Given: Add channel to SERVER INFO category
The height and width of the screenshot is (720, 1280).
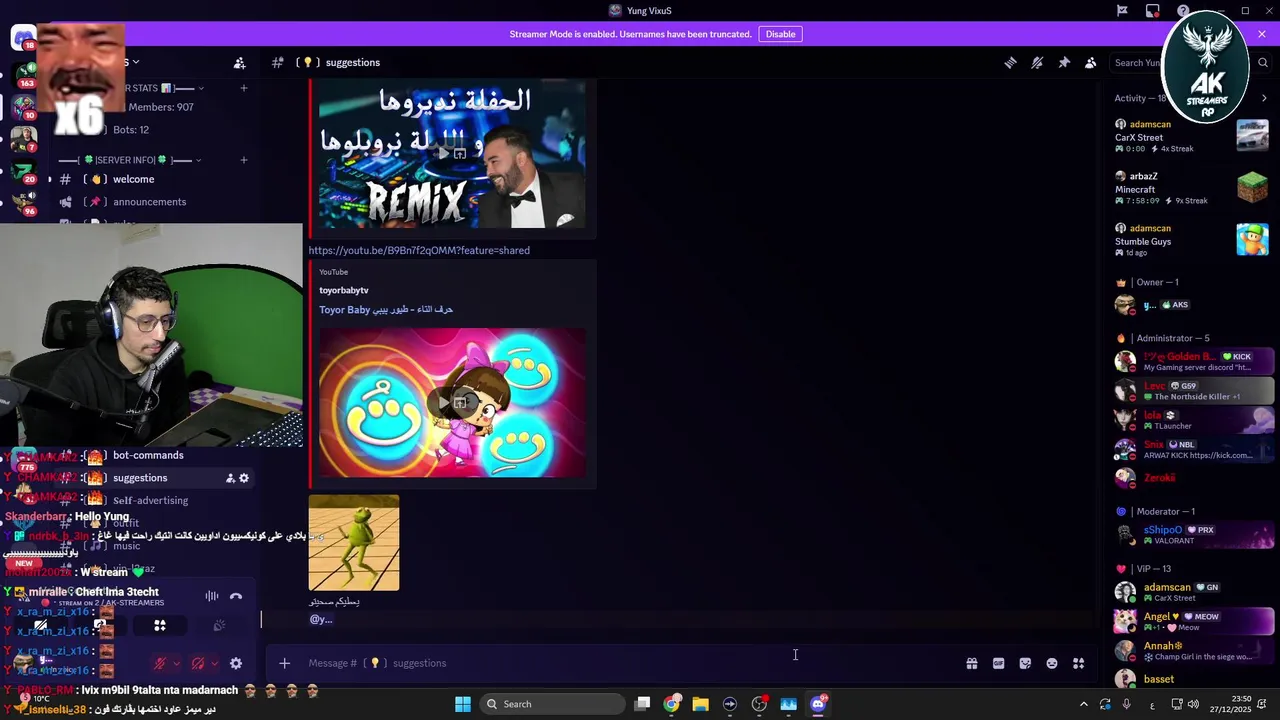Looking at the screenshot, I should 244,160.
